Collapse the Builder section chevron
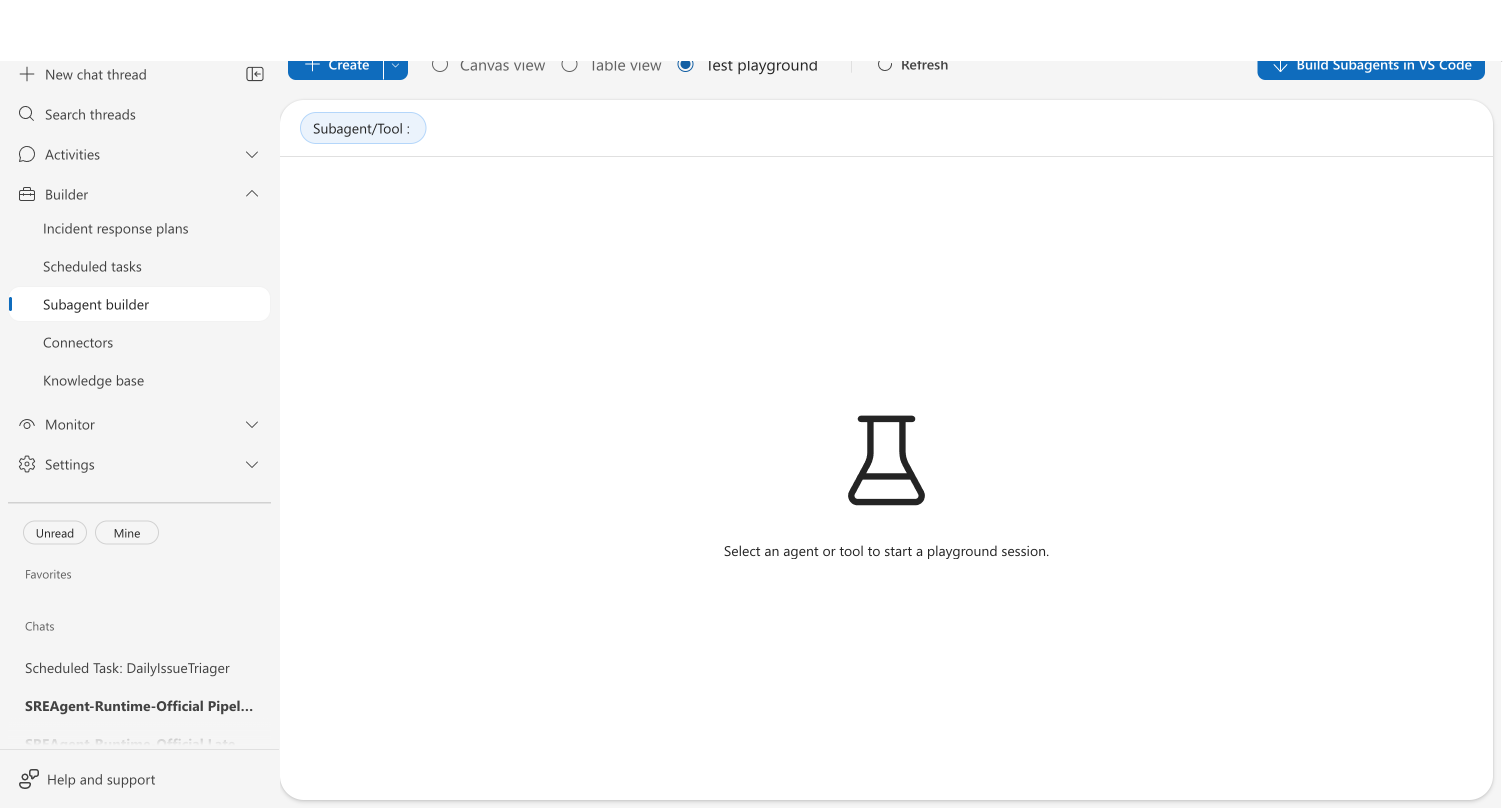This screenshot has width=1504, height=808. tap(252, 194)
